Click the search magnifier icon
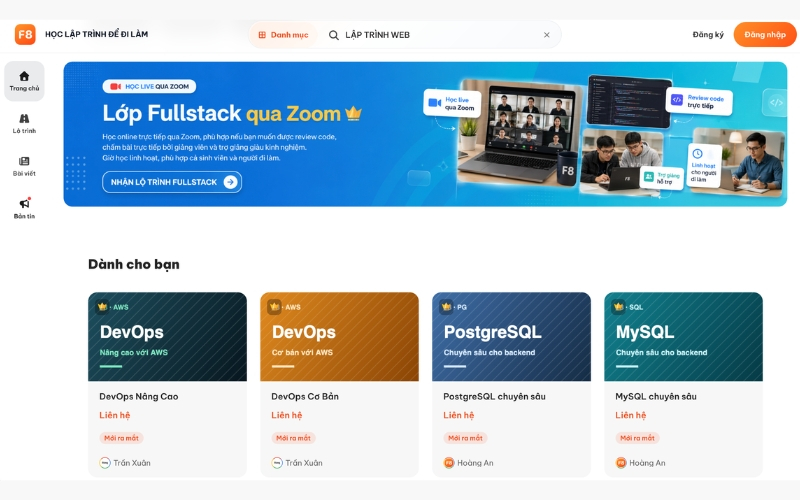The width and height of the screenshot is (800, 500). point(334,35)
